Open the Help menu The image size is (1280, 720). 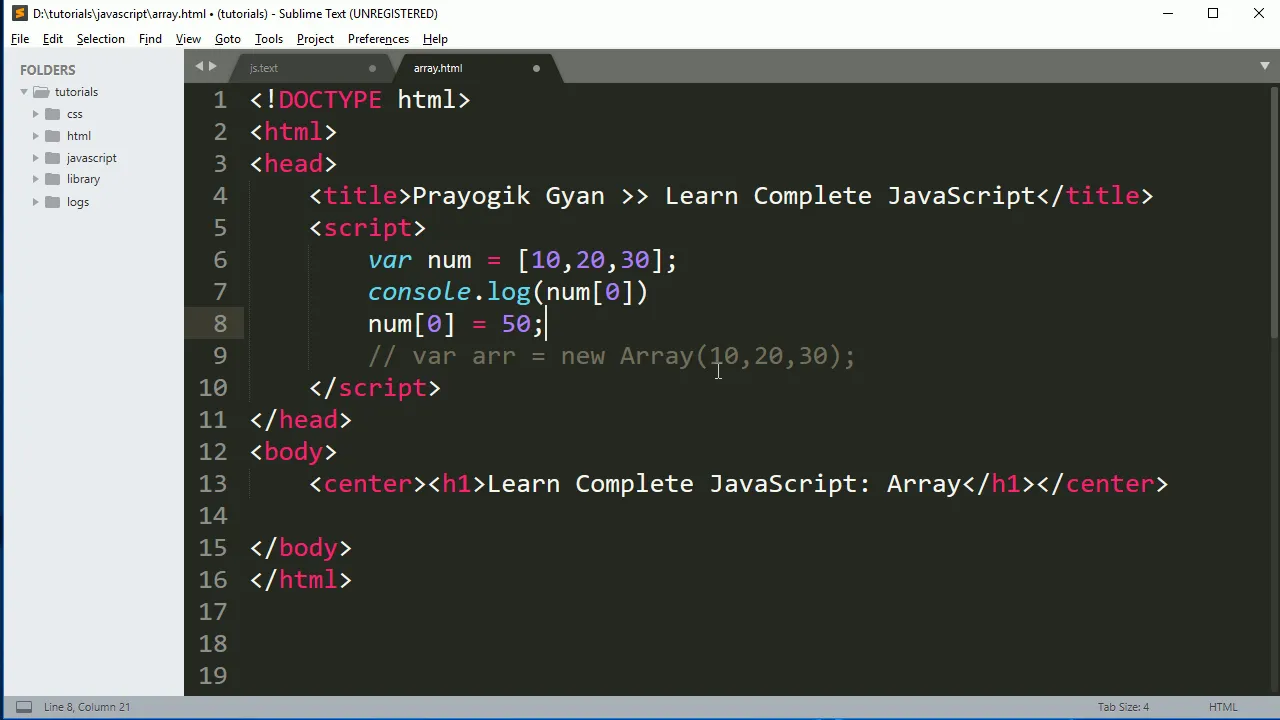[x=435, y=39]
